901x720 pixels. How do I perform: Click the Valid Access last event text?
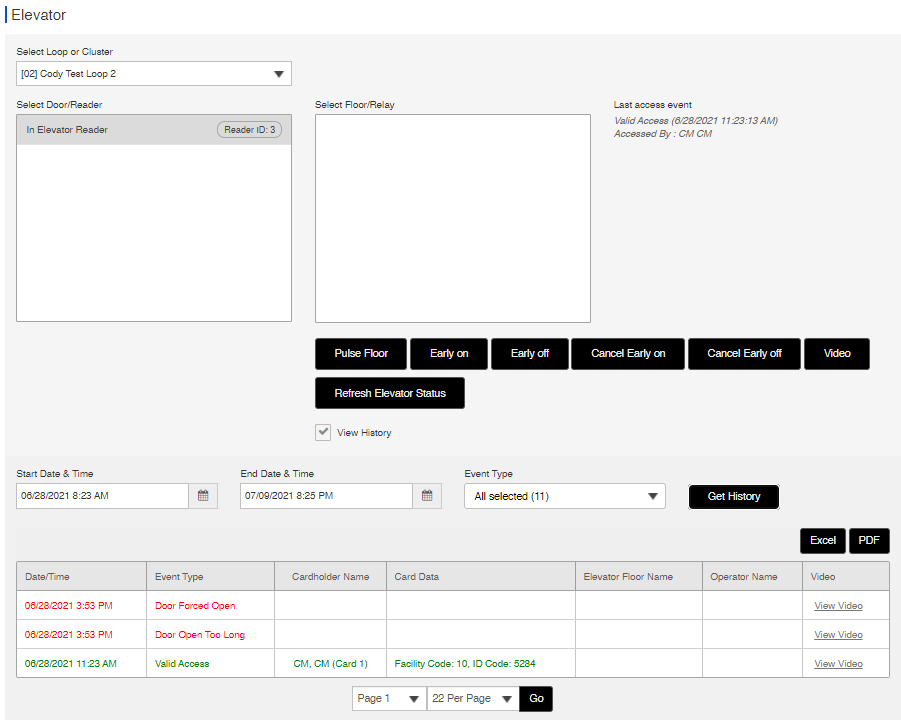pos(696,121)
